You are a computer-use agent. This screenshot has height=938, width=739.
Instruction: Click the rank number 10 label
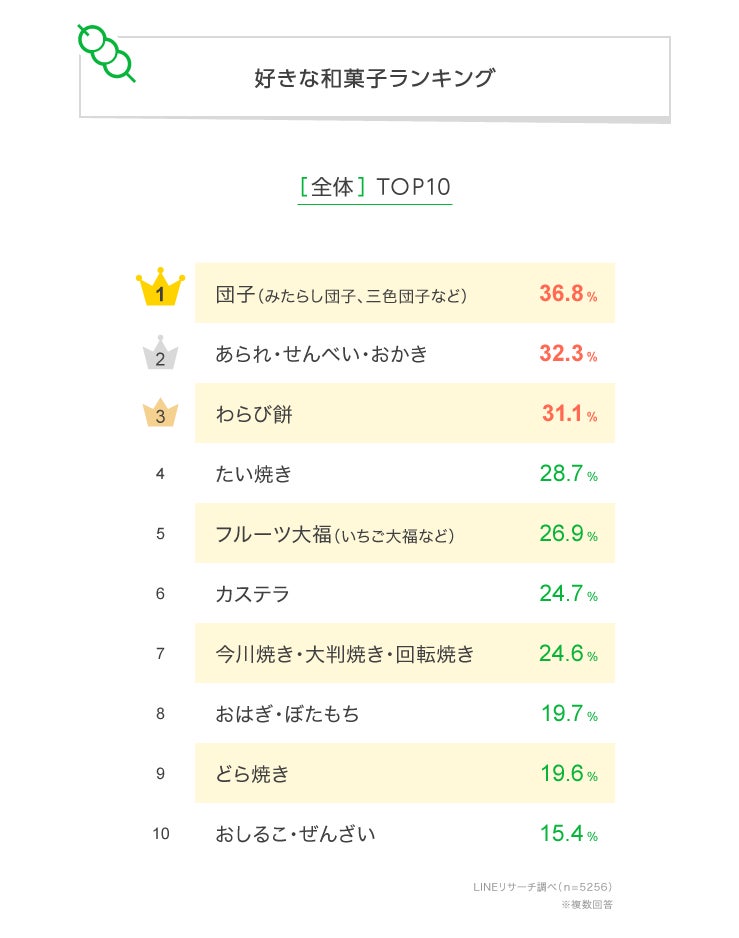160,833
